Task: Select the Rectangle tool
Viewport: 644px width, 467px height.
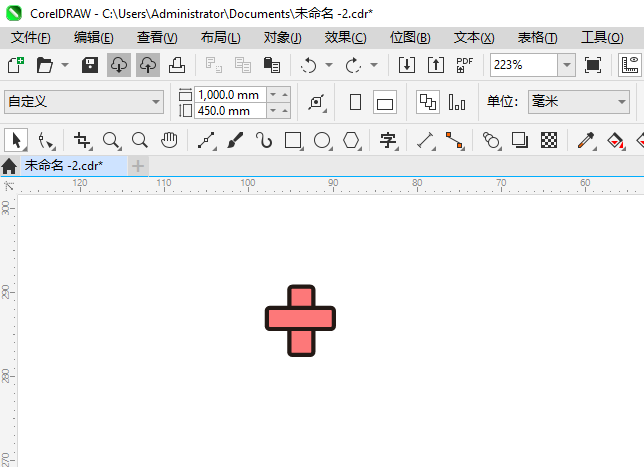Action: (293, 140)
